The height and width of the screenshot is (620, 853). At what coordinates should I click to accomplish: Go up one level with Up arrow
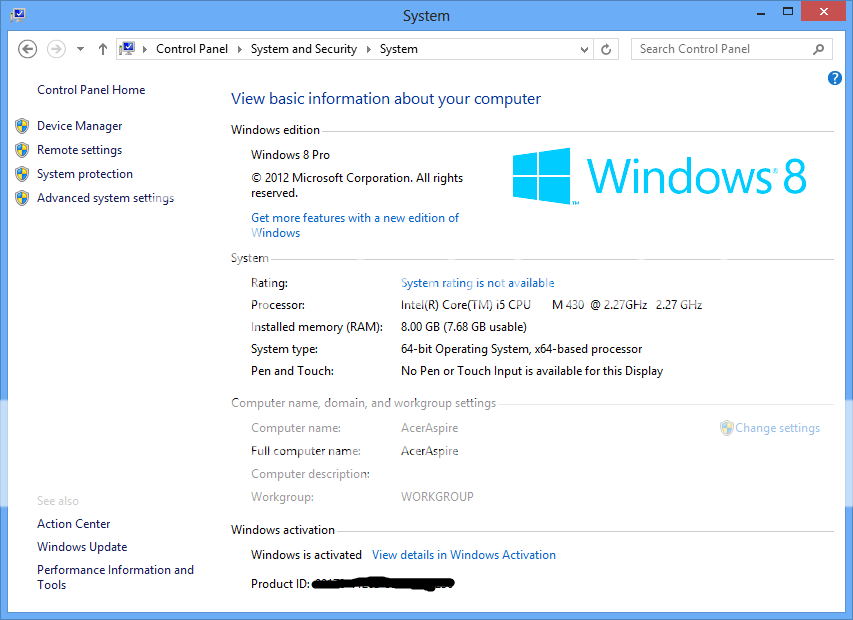coord(103,49)
